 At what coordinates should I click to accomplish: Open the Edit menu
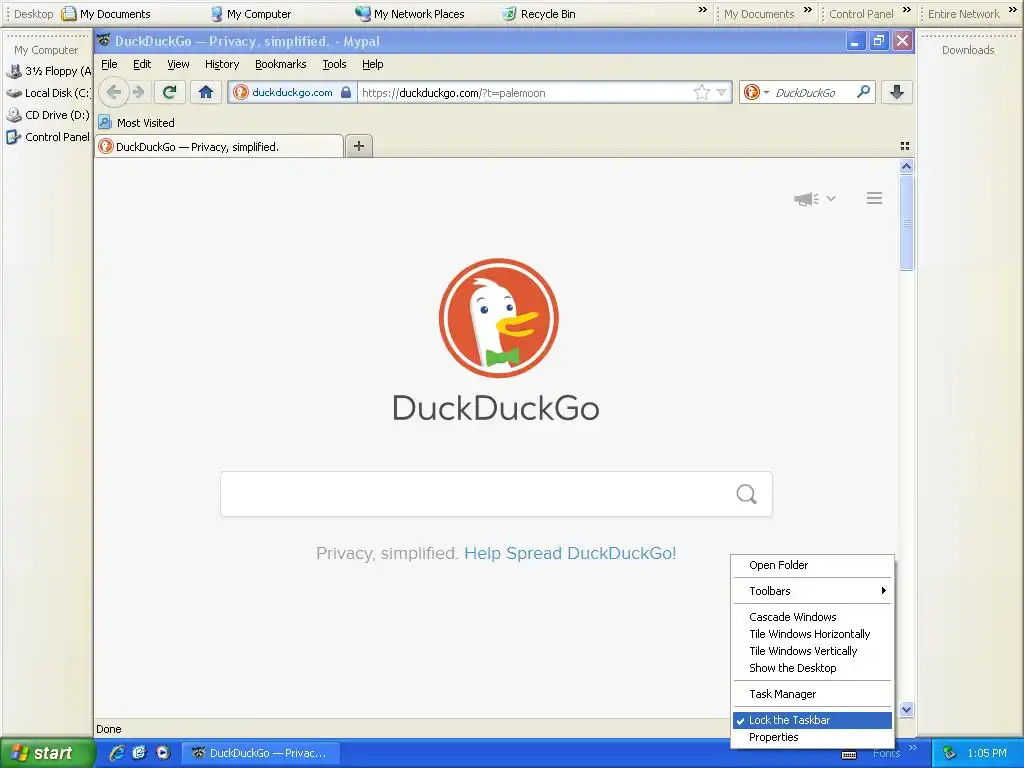tap(142, 64)
